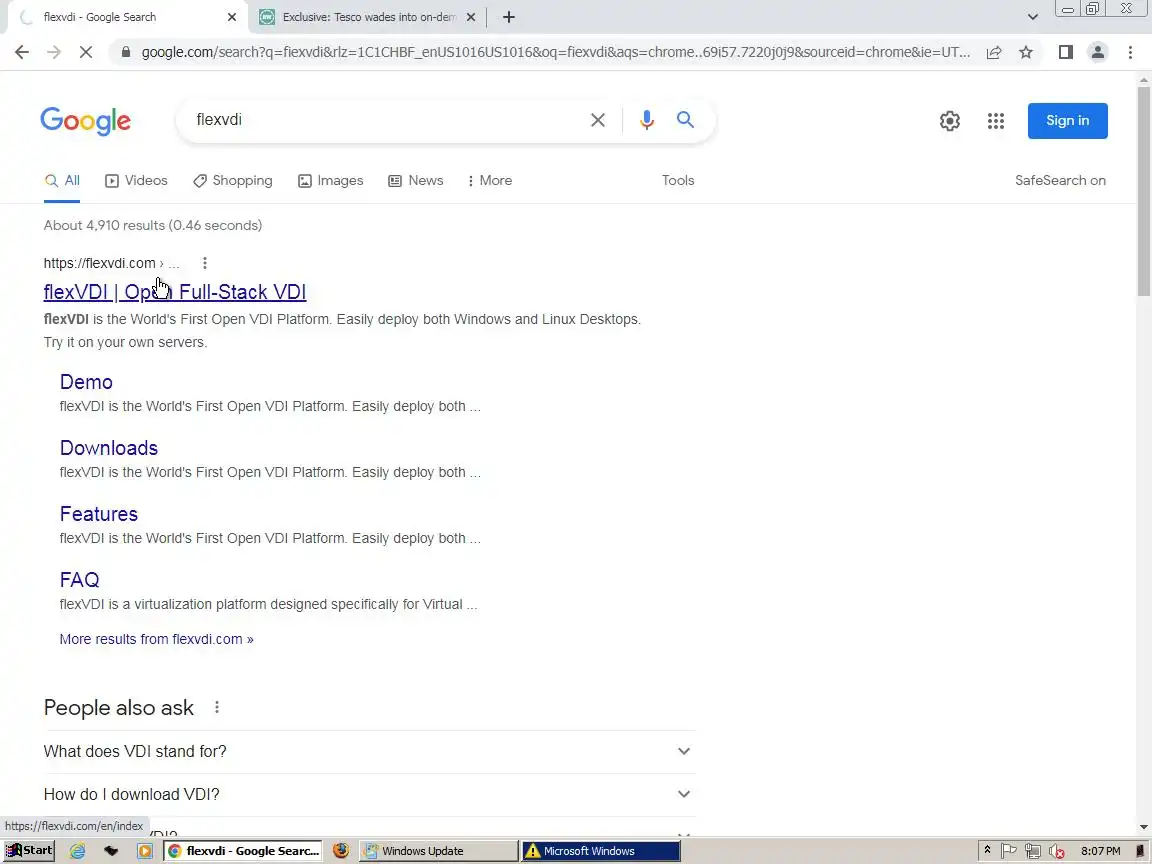Open a new tab with plus button

pyautogui.click(x=508, y=17)
